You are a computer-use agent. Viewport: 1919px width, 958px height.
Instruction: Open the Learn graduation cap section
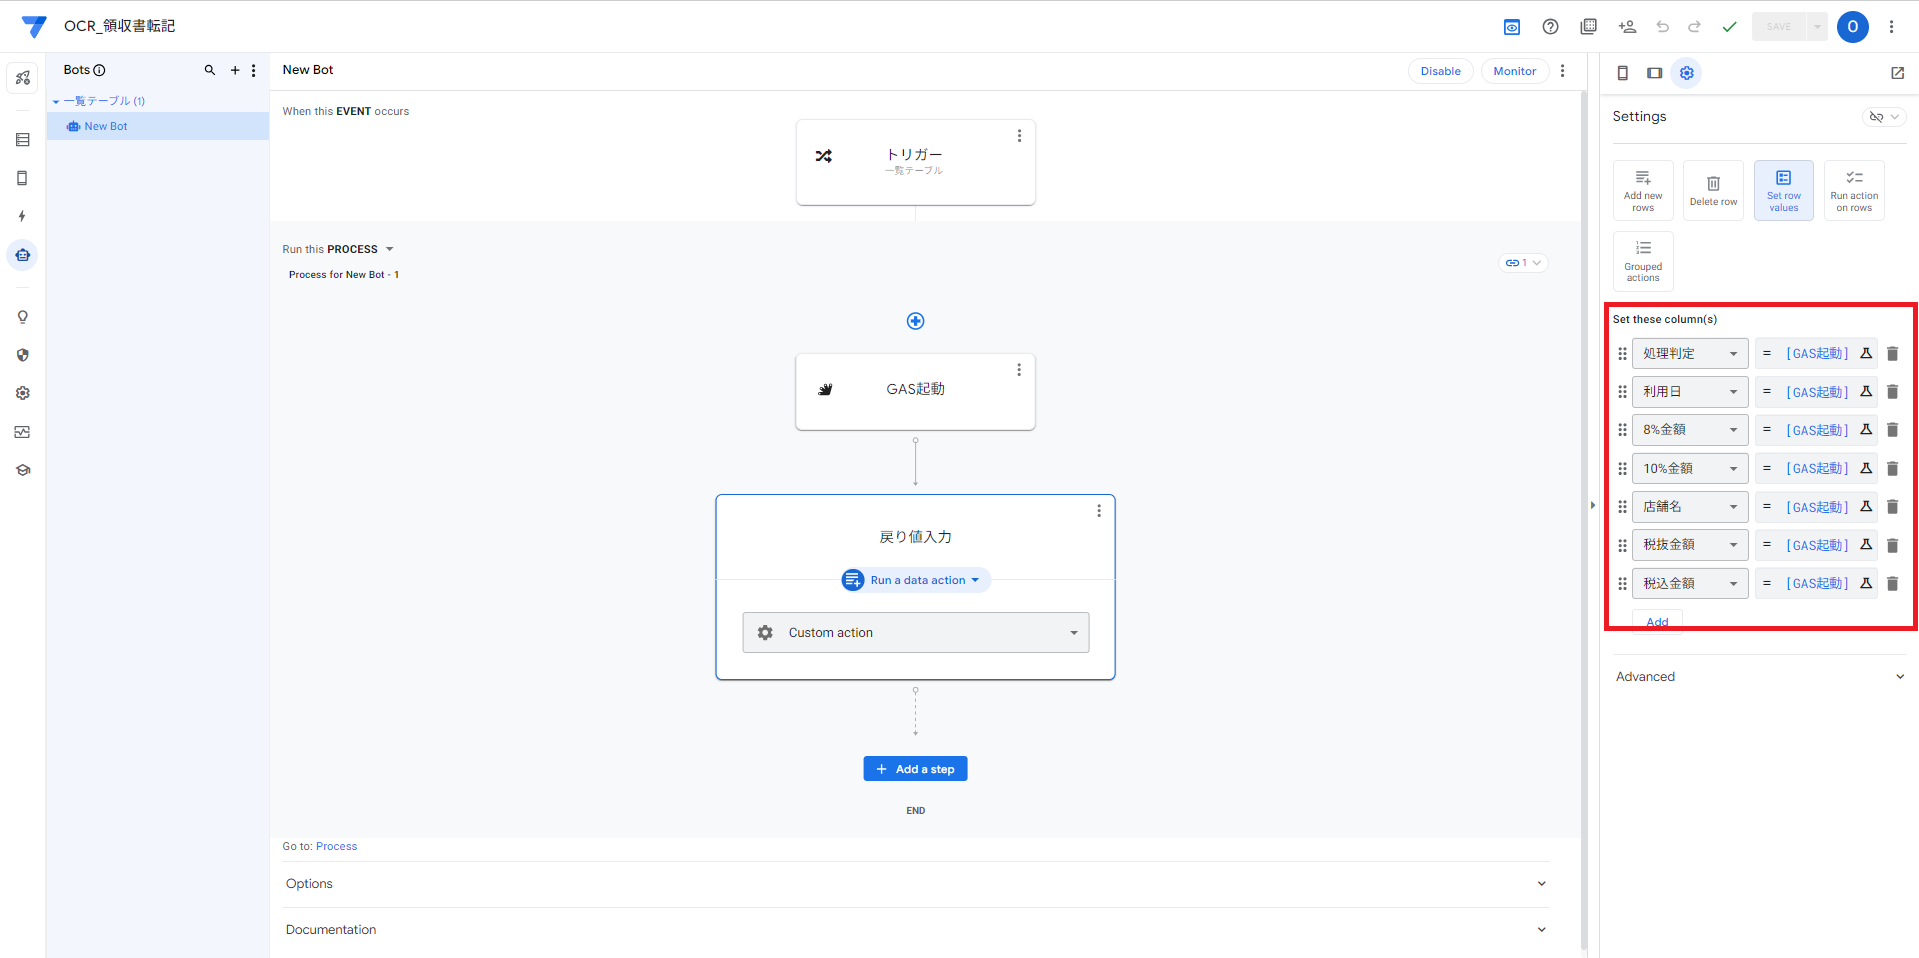coord(23,470)
